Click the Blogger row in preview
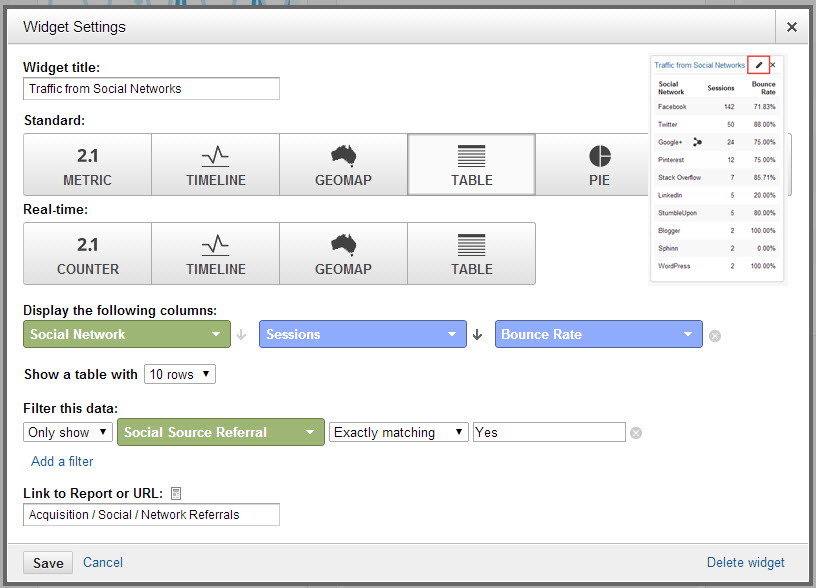 coord(717,231)
